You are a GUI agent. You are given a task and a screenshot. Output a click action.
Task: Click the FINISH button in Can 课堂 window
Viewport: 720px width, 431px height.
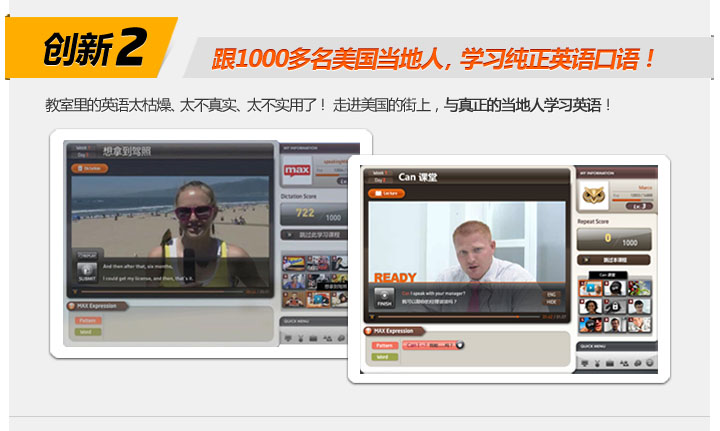(x=384, y=297)
